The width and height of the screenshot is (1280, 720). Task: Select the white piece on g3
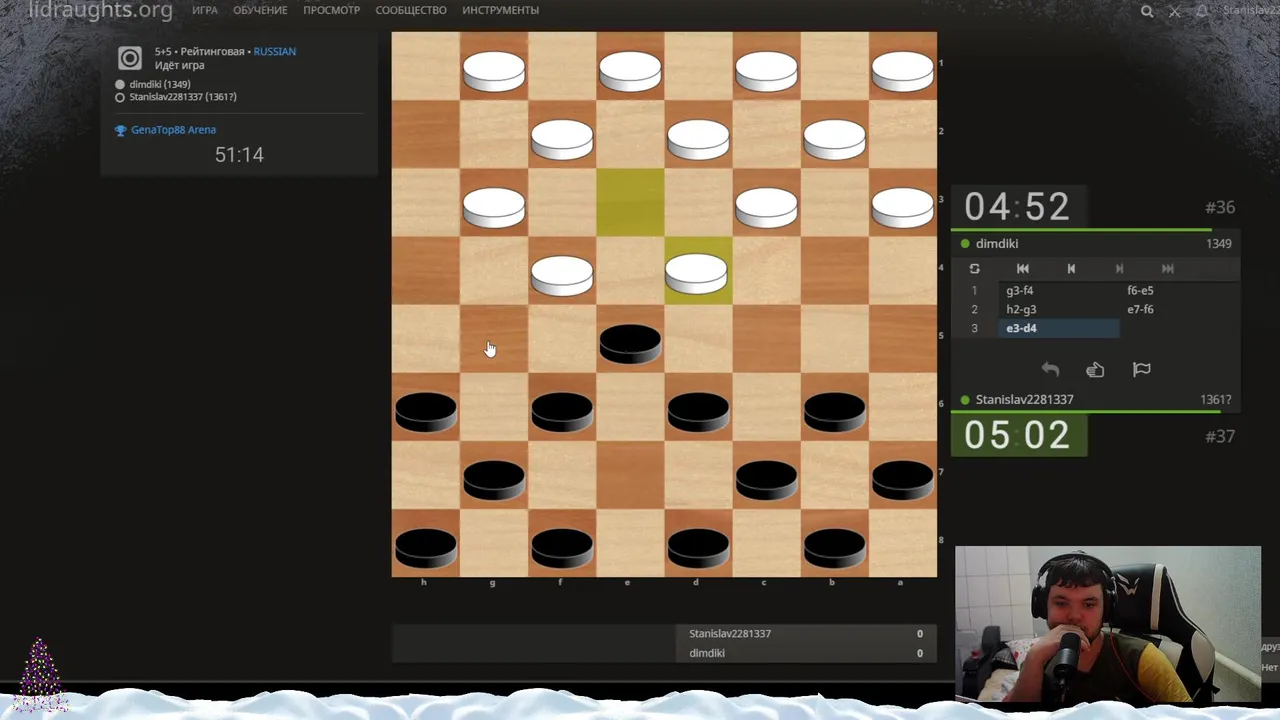[494, 206]
